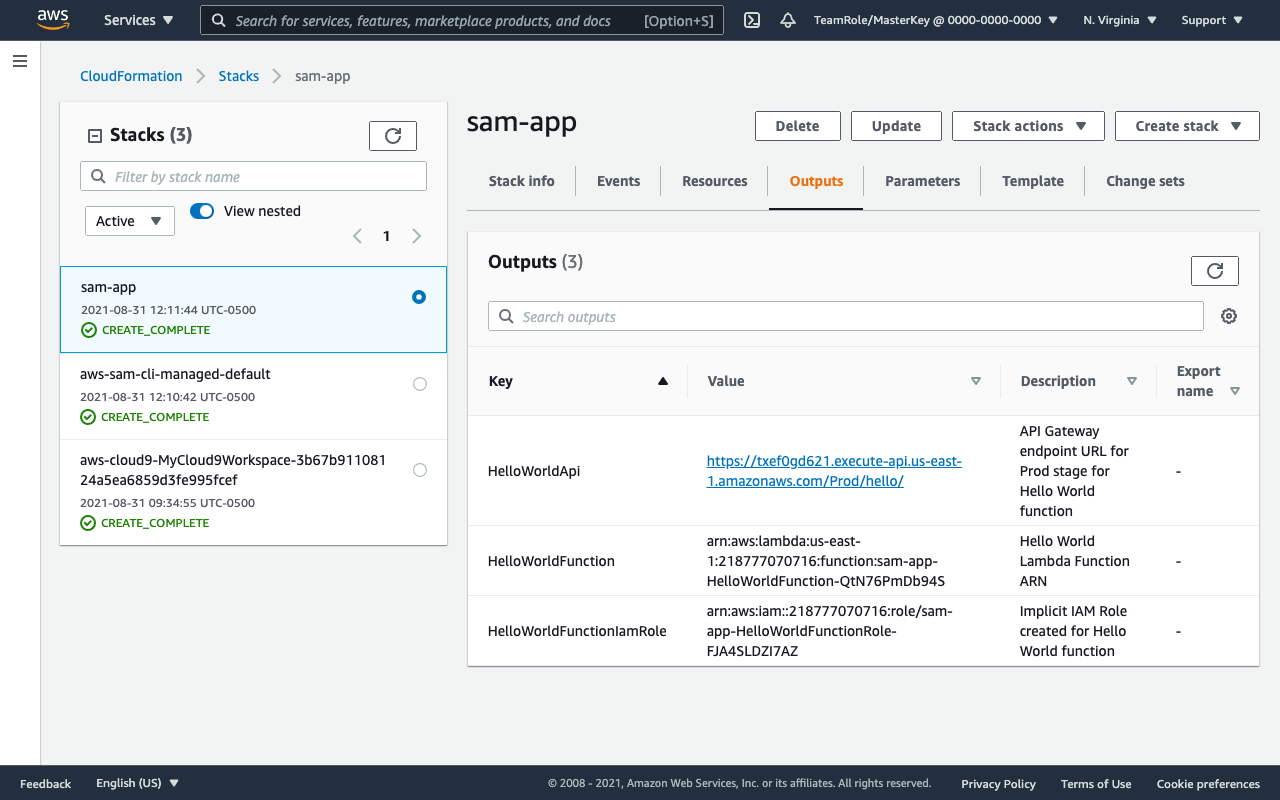Open the N. Virginia region selector
1280x800 pixels.
(1120, 20)
